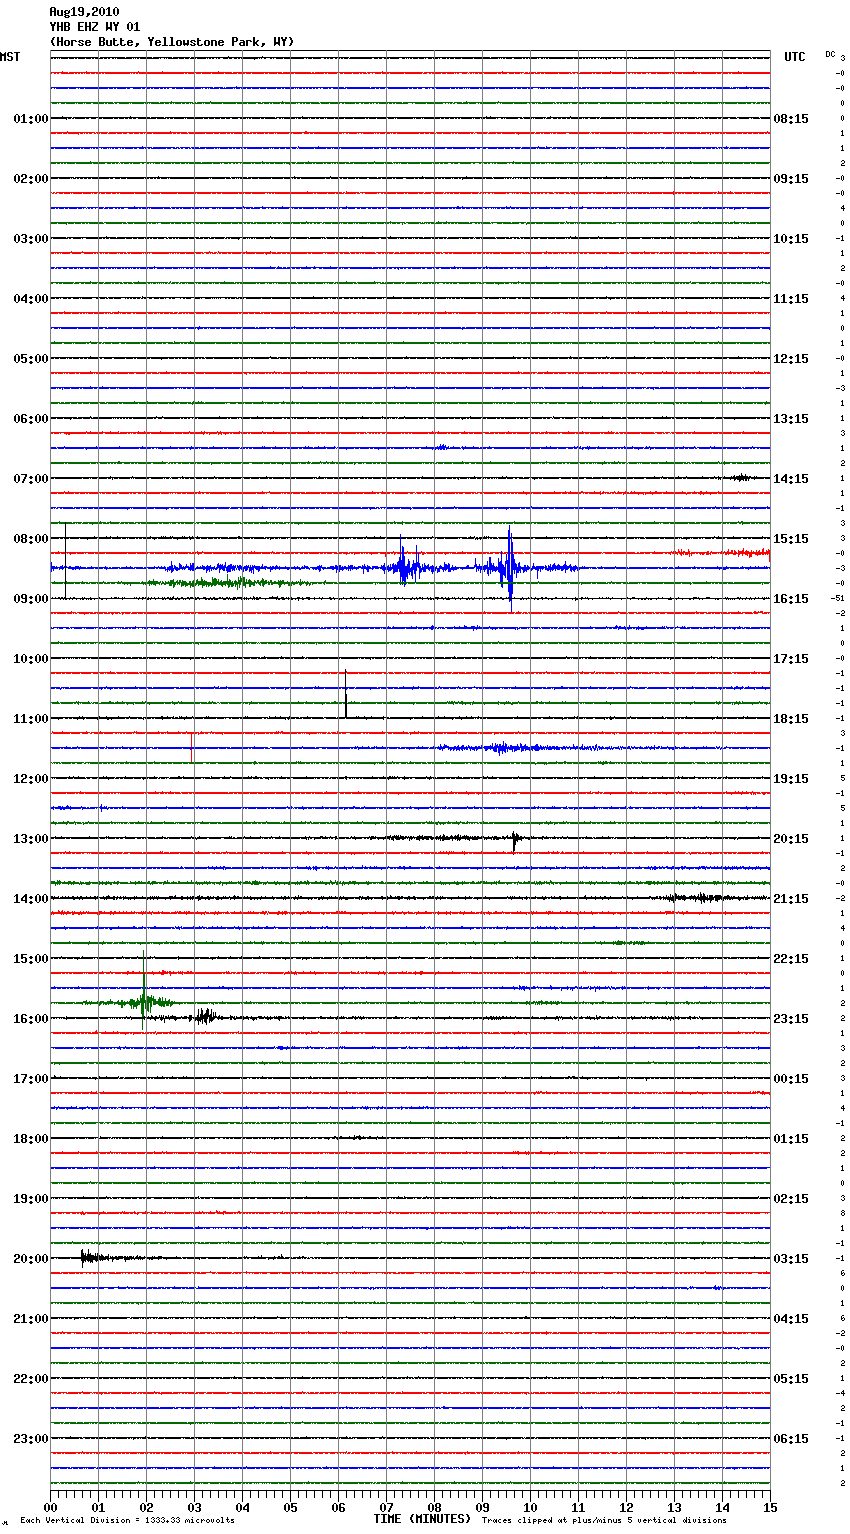
Task: Click the UTC time label "21:15"
Action: (x=791, y=899)
